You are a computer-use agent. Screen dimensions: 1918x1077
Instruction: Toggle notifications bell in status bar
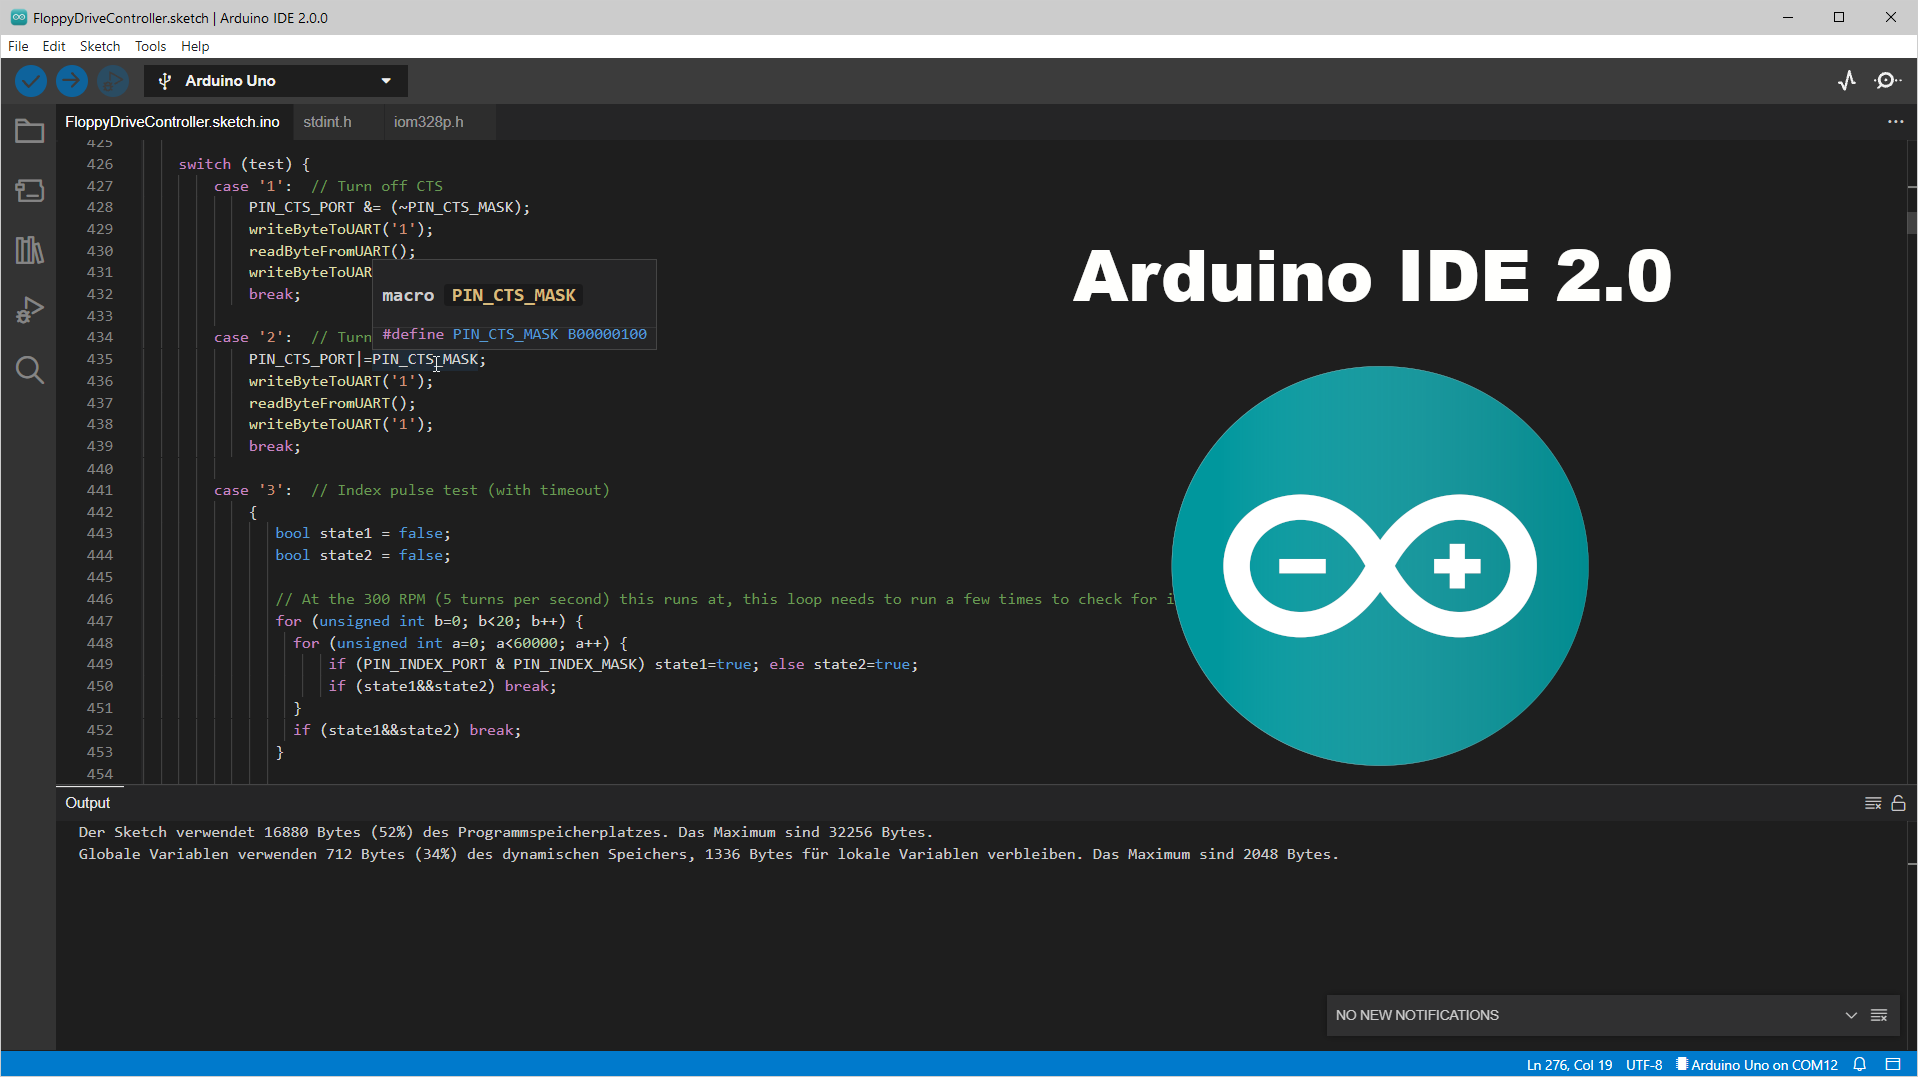pyautogui.click(x=1860, y=1065)
